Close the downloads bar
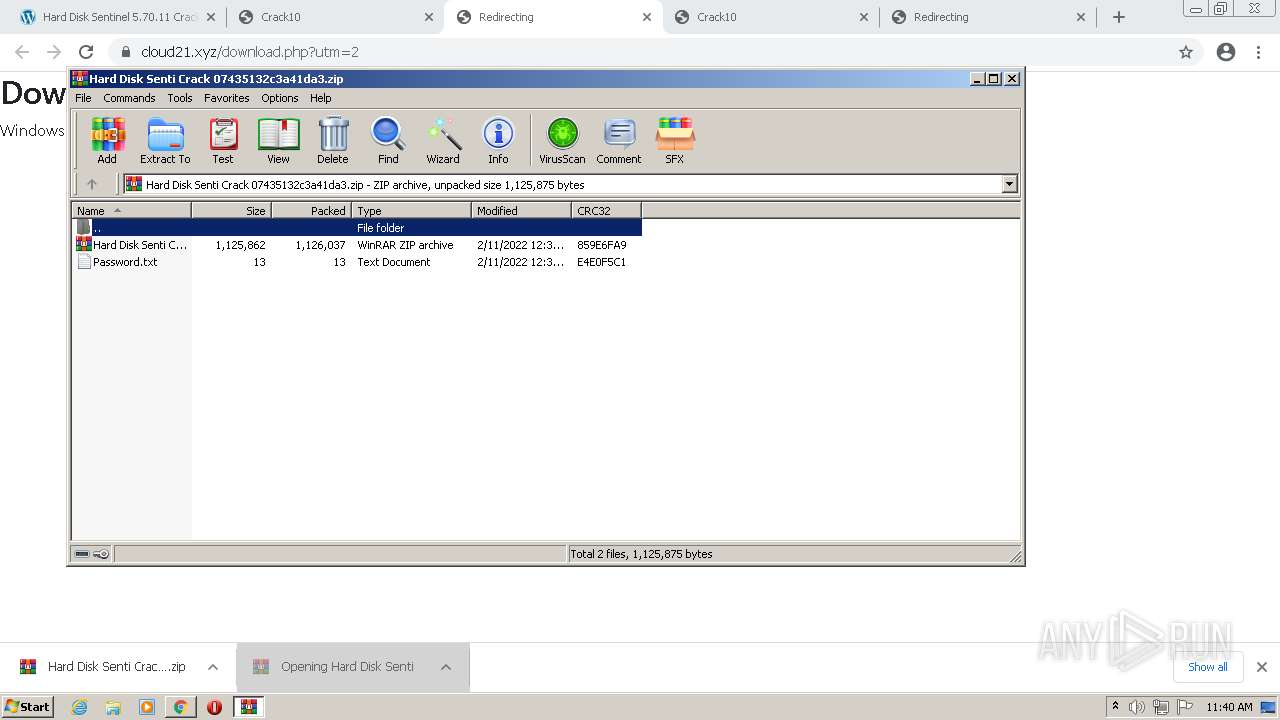The width and height of the screenshot is (1280, 720). pyautogui.click(x=1262, y=667)
